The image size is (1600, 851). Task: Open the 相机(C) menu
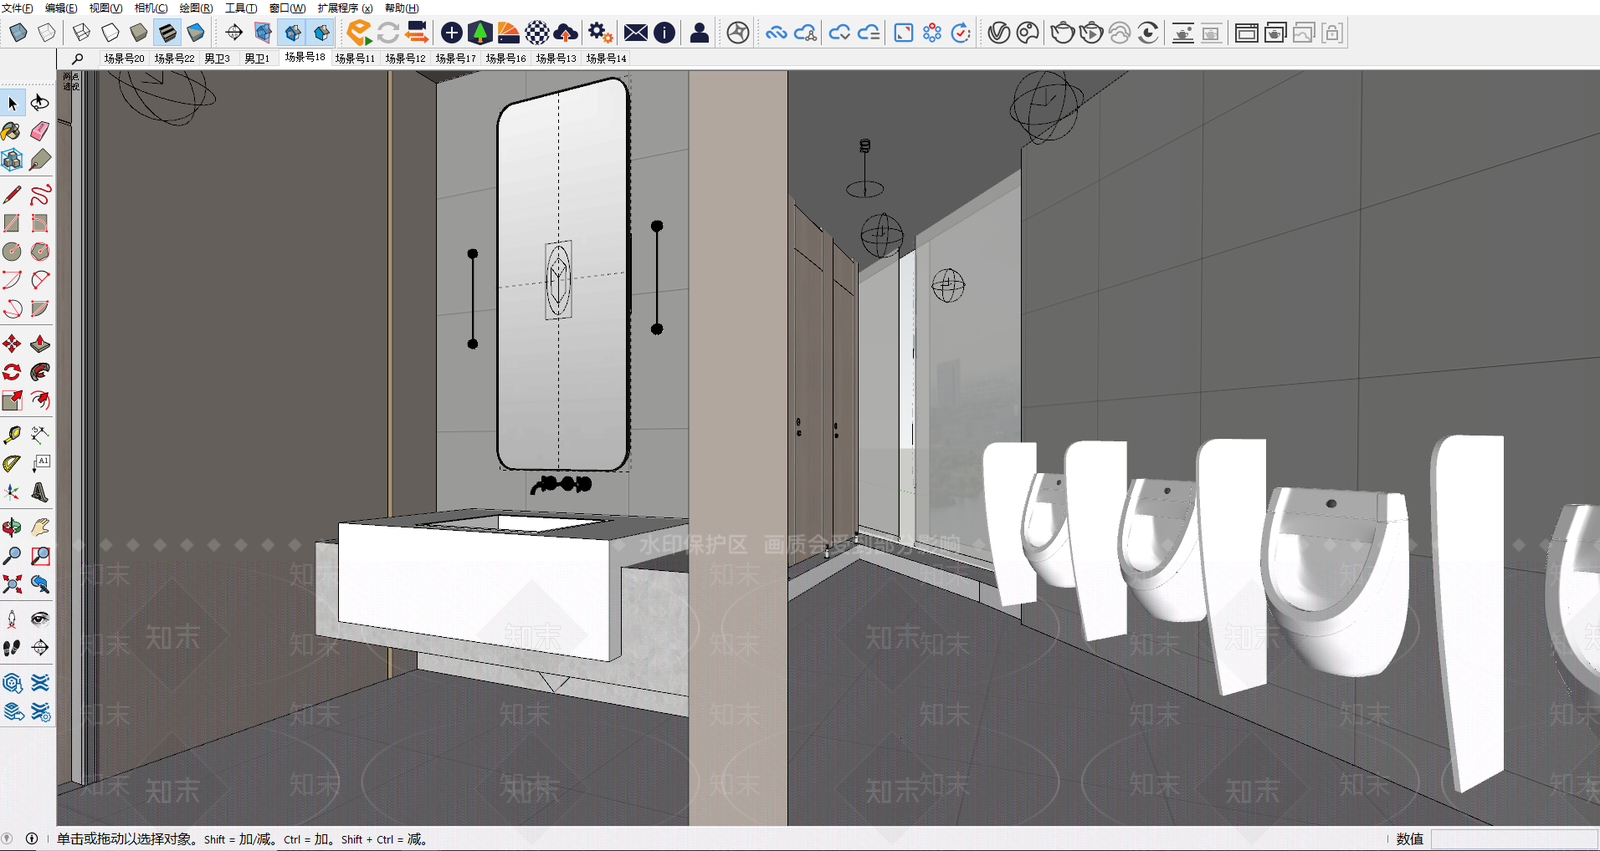(x=151, y=8)
